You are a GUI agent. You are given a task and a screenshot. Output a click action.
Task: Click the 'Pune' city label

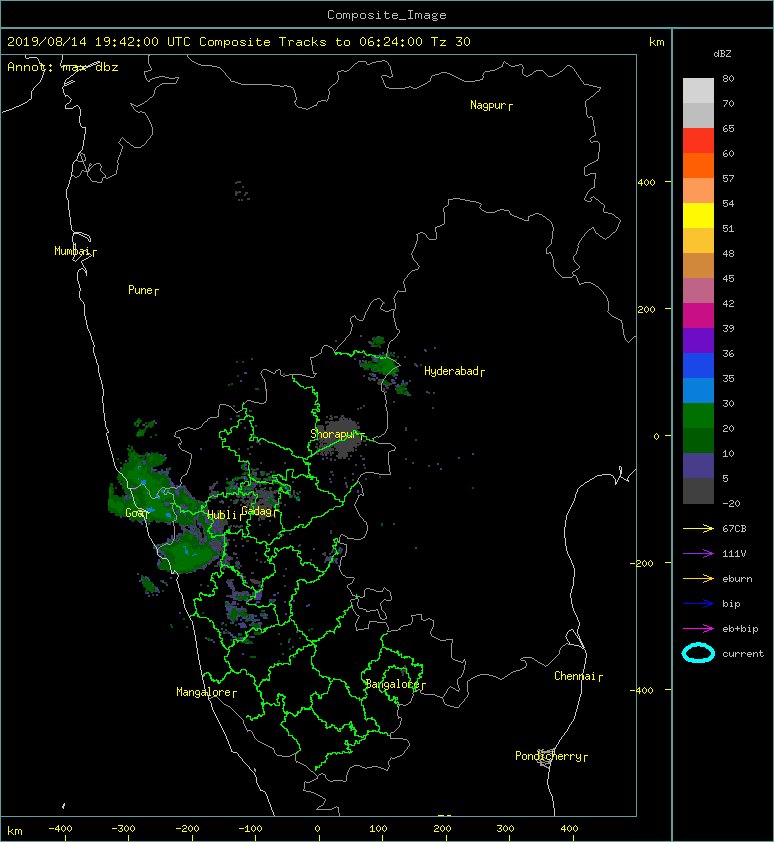point(140,290)
